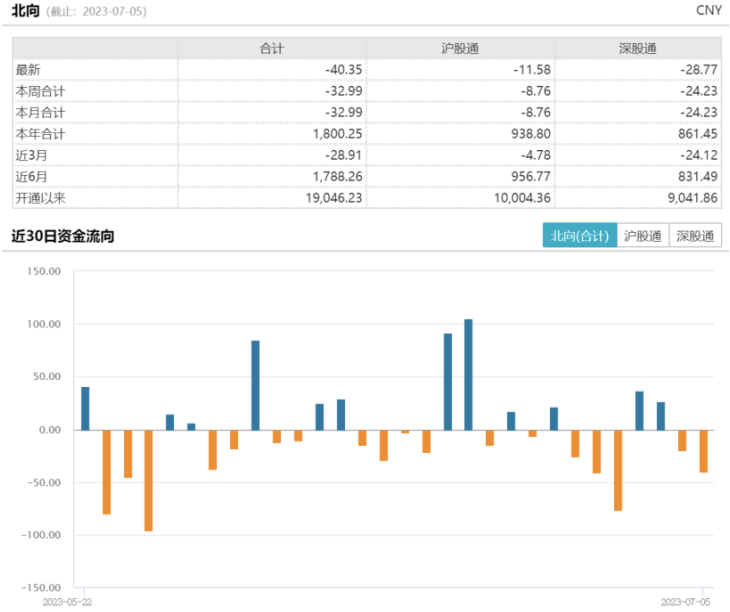
Task: Click the 深股通 table column header
Action: (637, 48)
